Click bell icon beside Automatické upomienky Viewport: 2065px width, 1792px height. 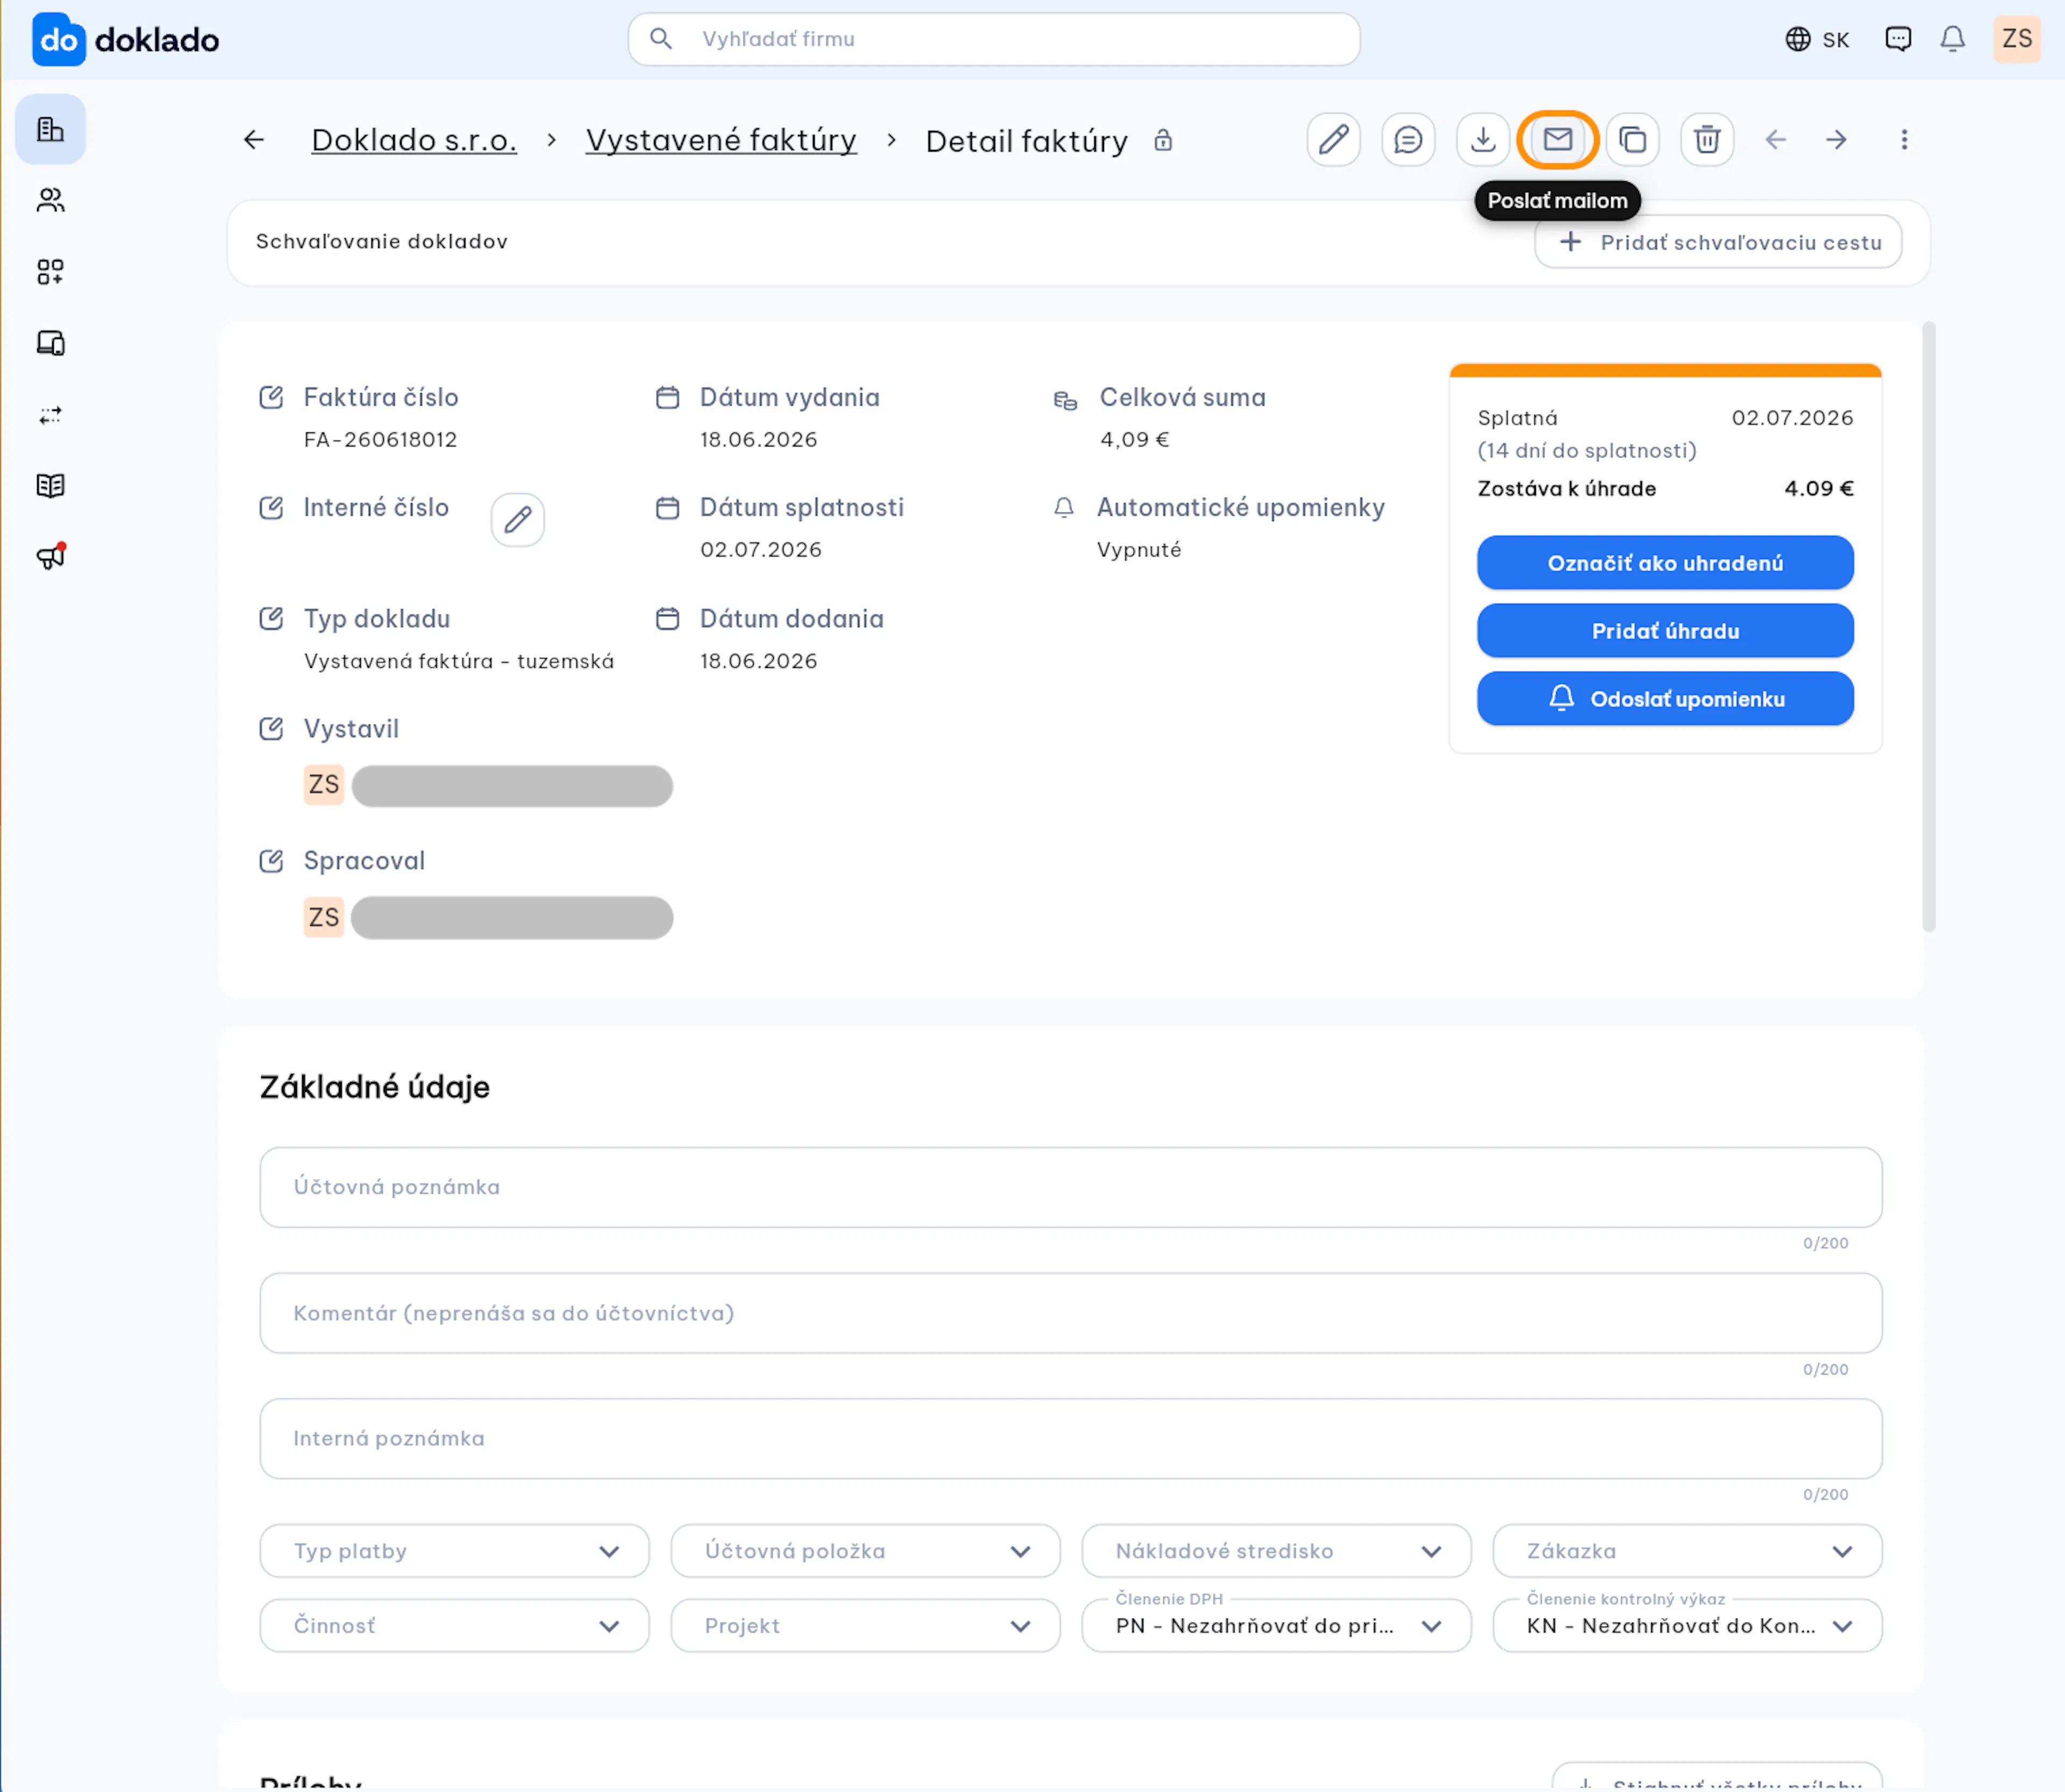pyautogui.click(x=1064, y=508)
